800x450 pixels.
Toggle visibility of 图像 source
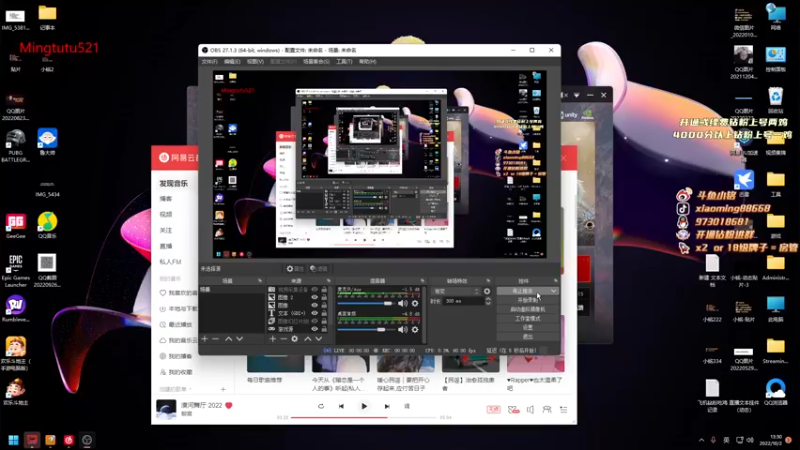315,305
